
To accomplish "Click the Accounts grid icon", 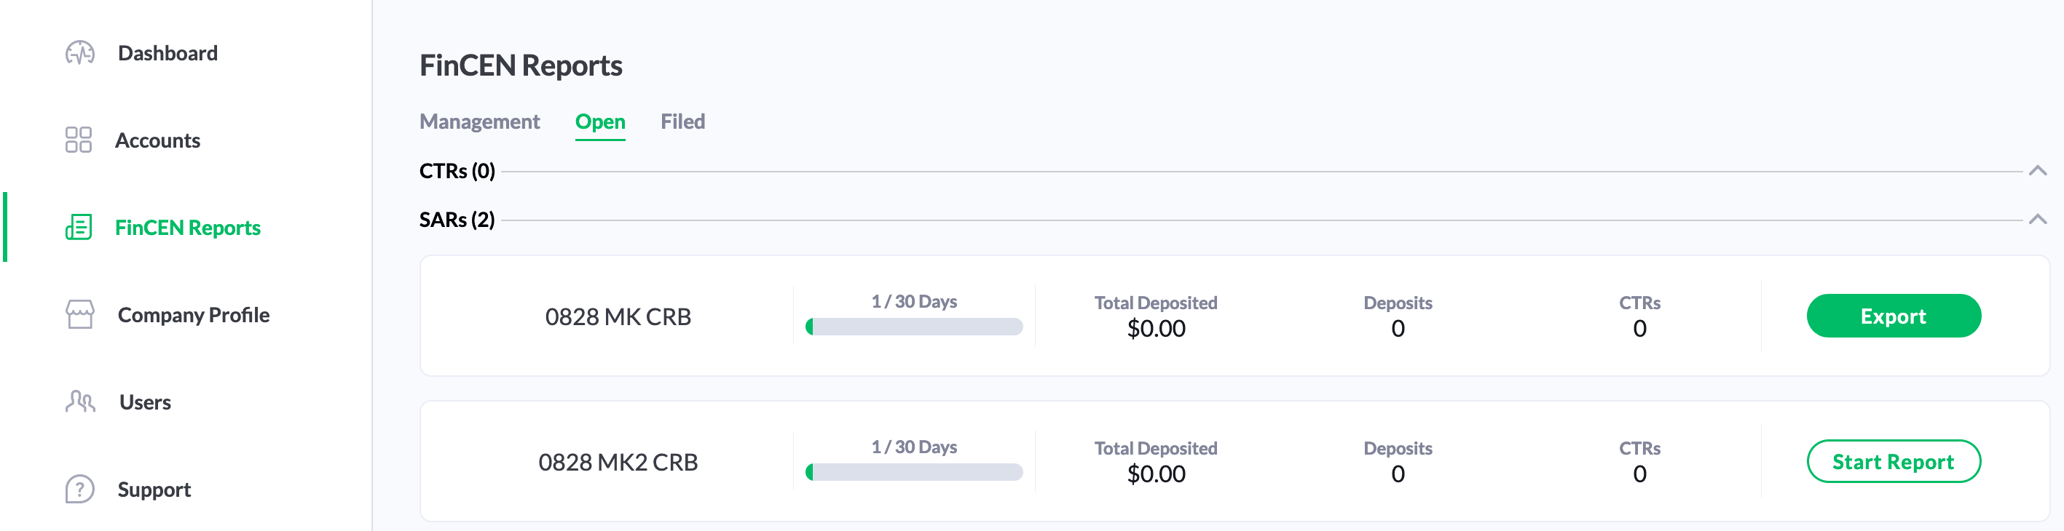I will tap(79, 140).
